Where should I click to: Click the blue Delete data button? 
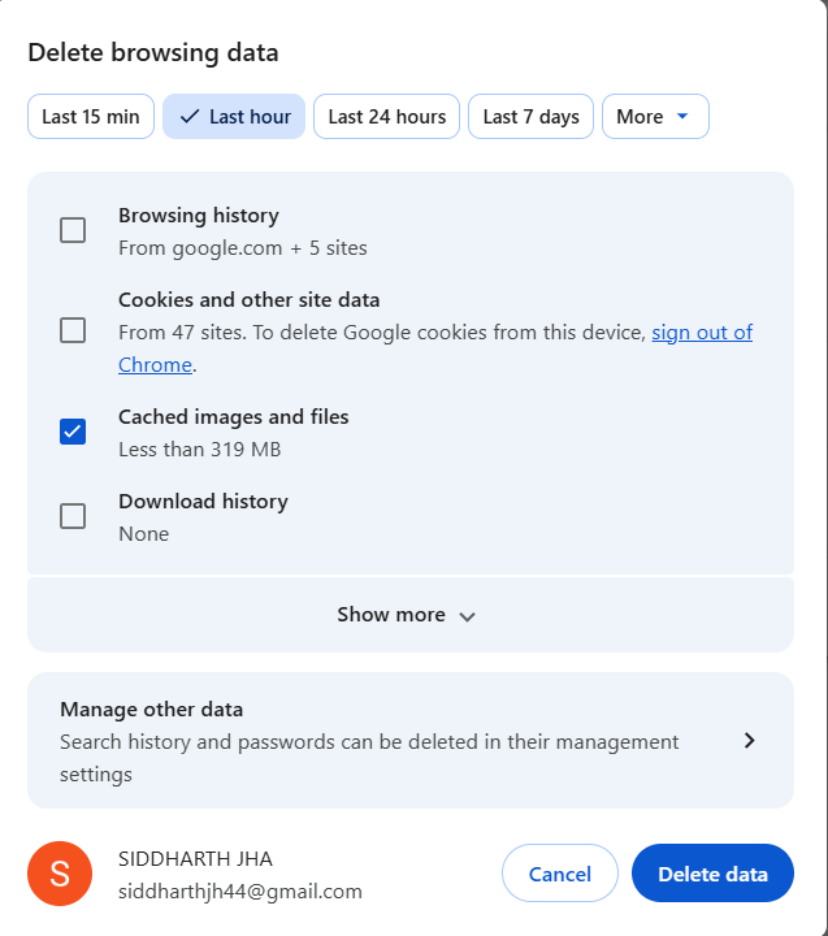click(712, 874)
